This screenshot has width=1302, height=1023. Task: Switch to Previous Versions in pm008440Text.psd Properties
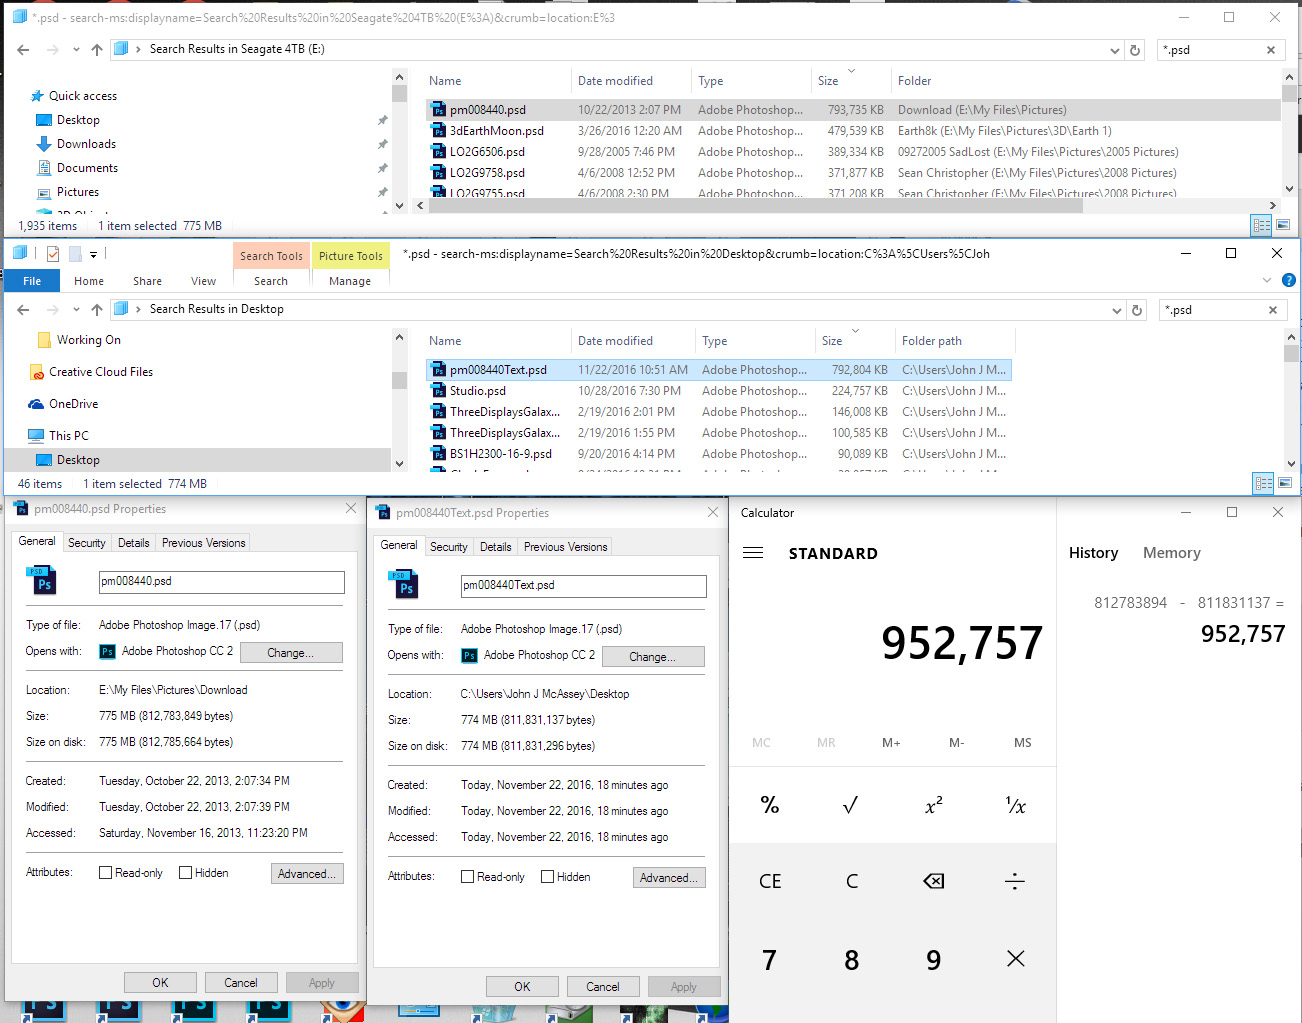tap(565, 547)
